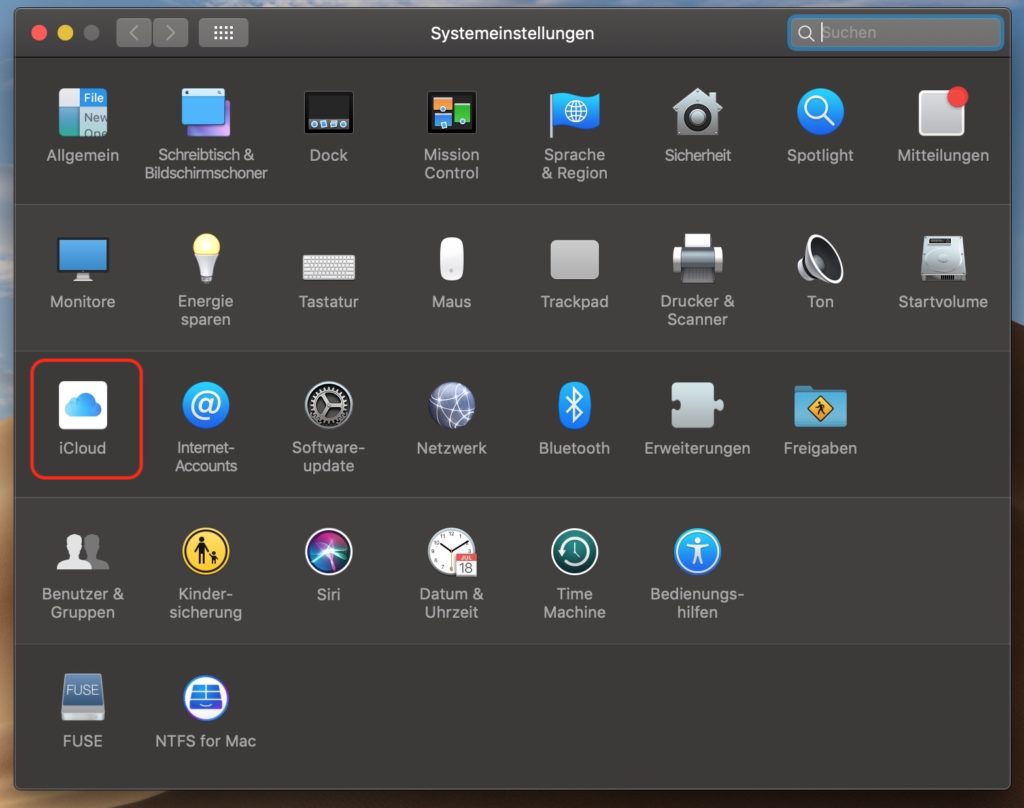Show all preferences grid button
The height and width of the screenshot is (808, 1024).
coord(223,32)
